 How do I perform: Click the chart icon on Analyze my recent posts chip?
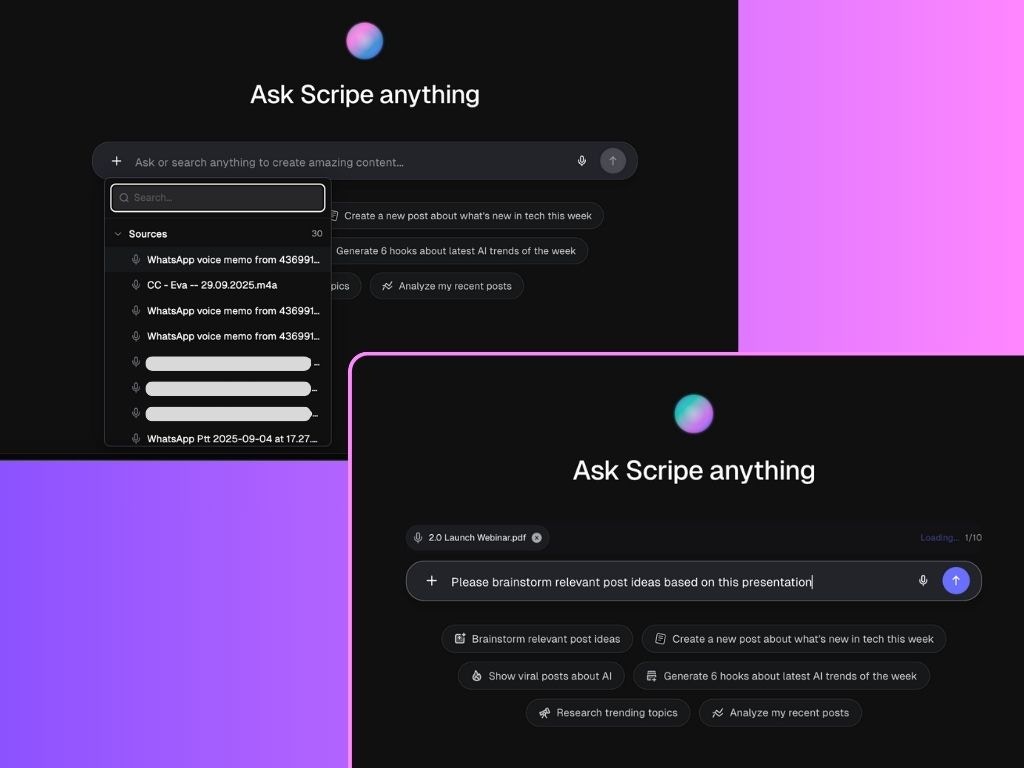pos(718,713)
